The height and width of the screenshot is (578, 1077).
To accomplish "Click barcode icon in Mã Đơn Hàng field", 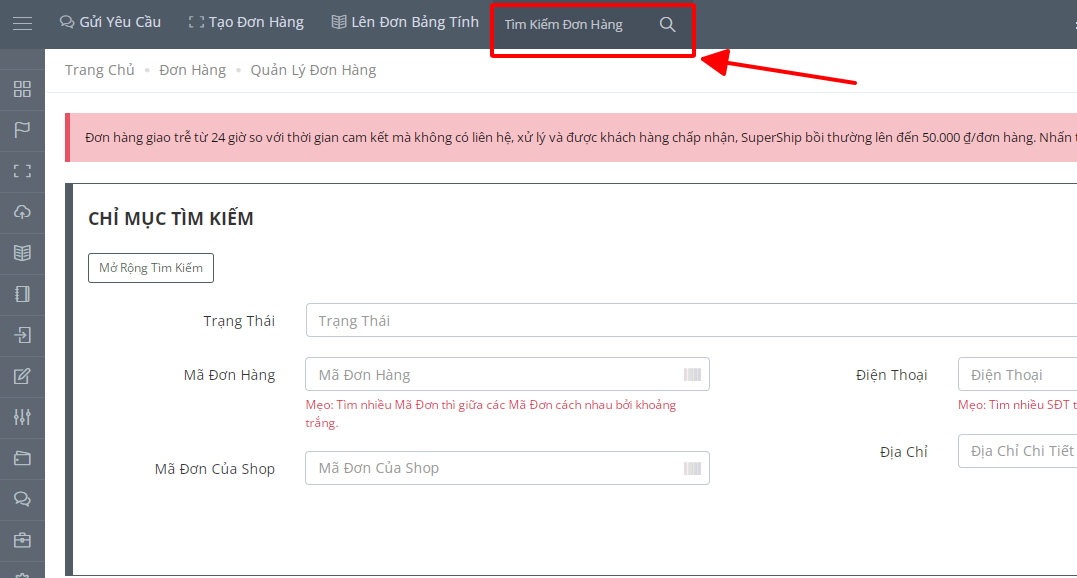I will tap(692, 374).
